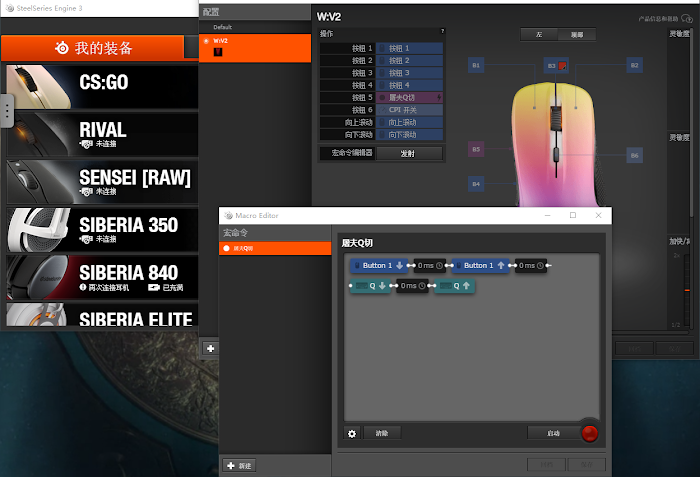Select the Q key press-down block
Image resolution: width=700 pixels, height=477 pixels.
[x=370, y=286]
